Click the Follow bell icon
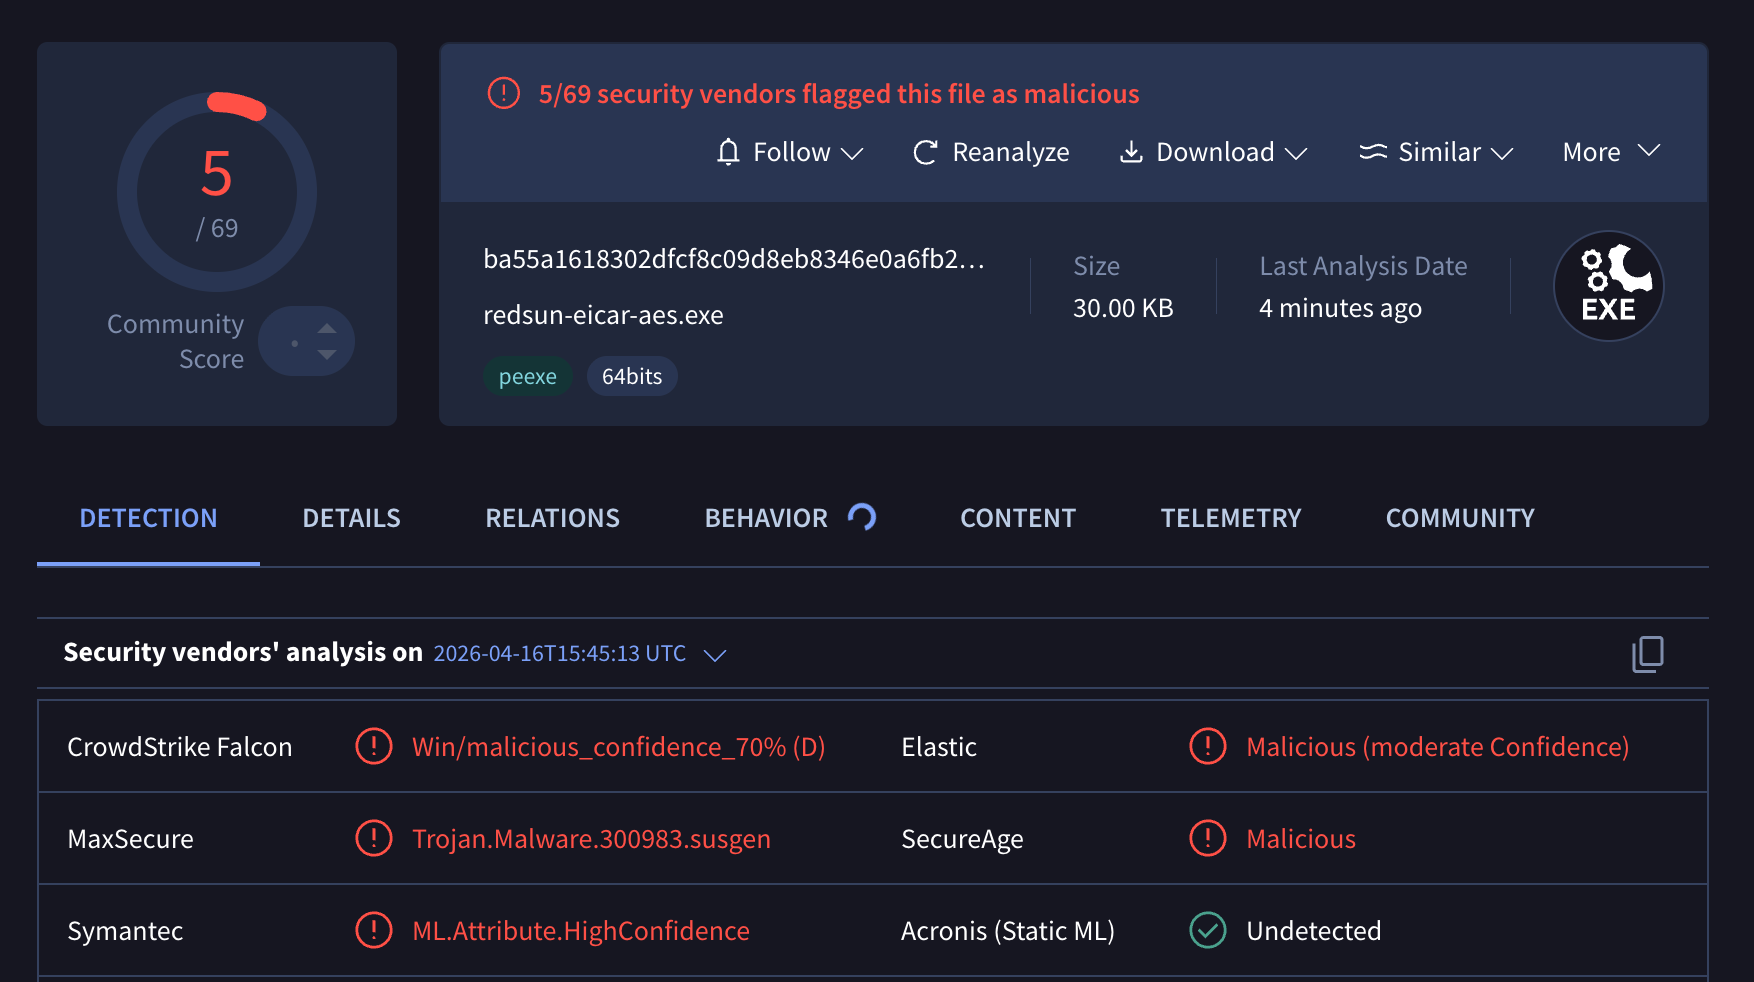This screenshot has width=1754, height=982. [x=728, y=152]
